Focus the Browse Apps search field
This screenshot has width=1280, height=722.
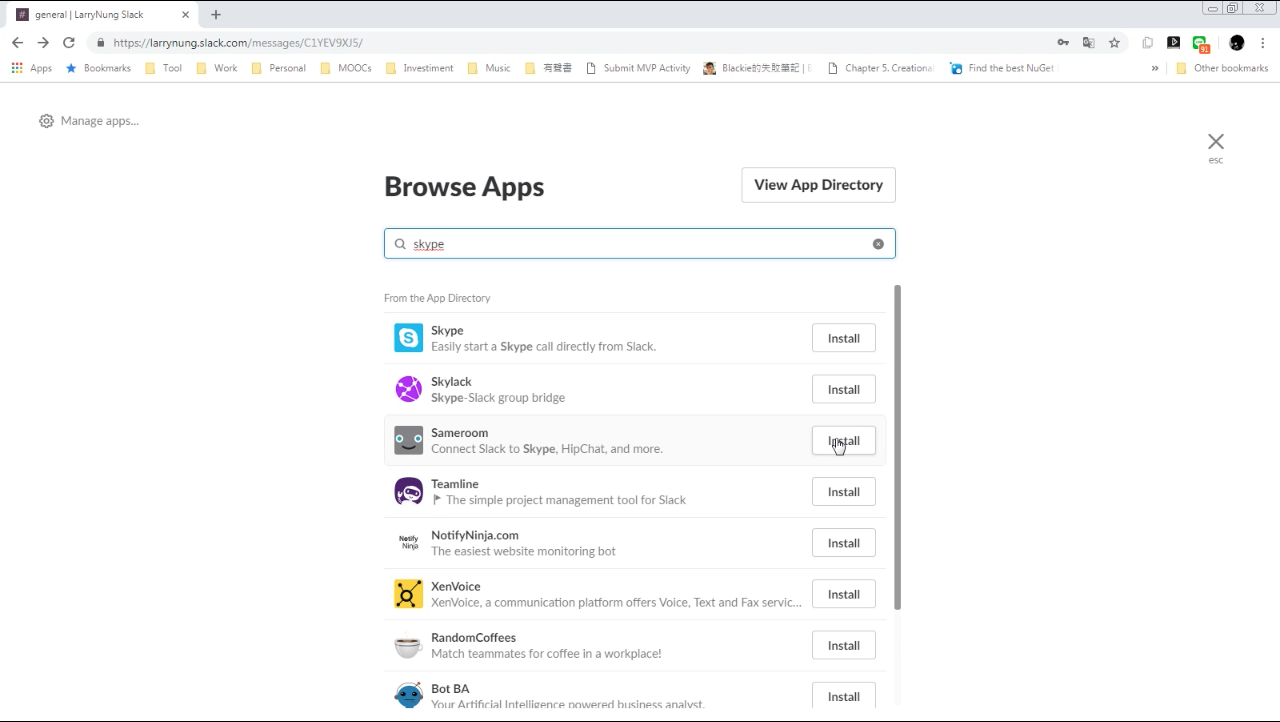coord(639,244)
